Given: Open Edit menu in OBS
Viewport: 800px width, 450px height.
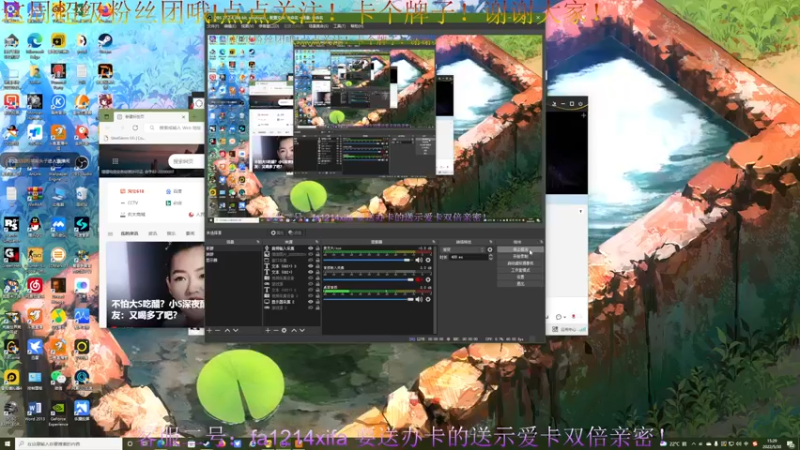Looking at the screenshot, I should [230, 26].
